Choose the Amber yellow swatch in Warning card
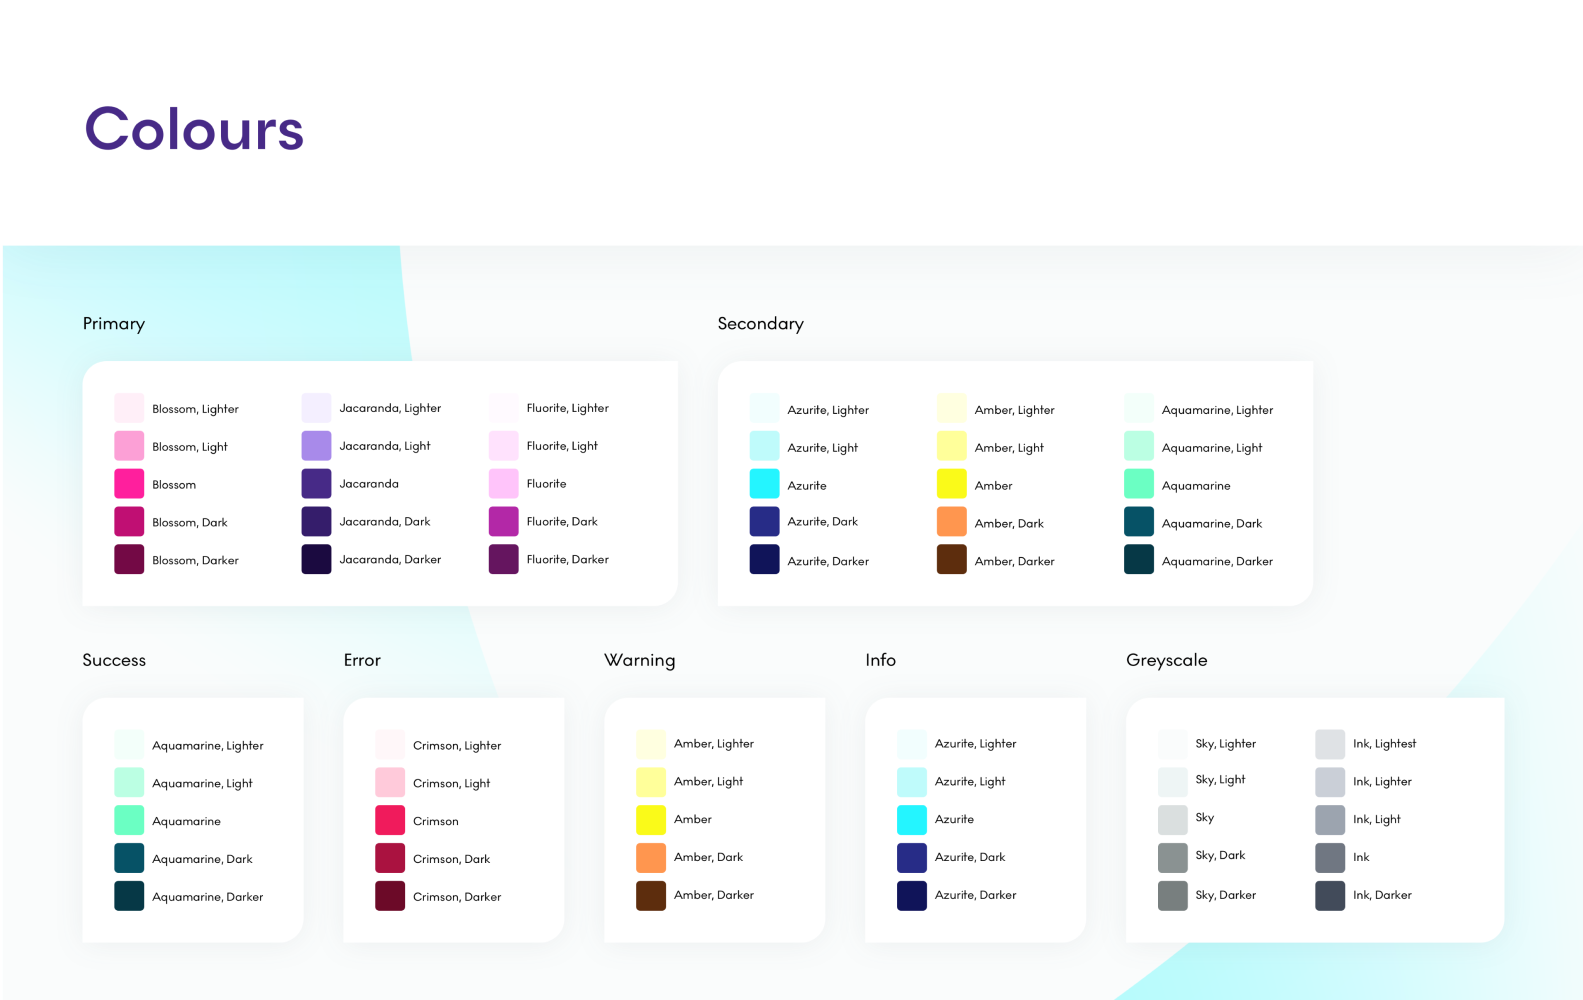 651,820
